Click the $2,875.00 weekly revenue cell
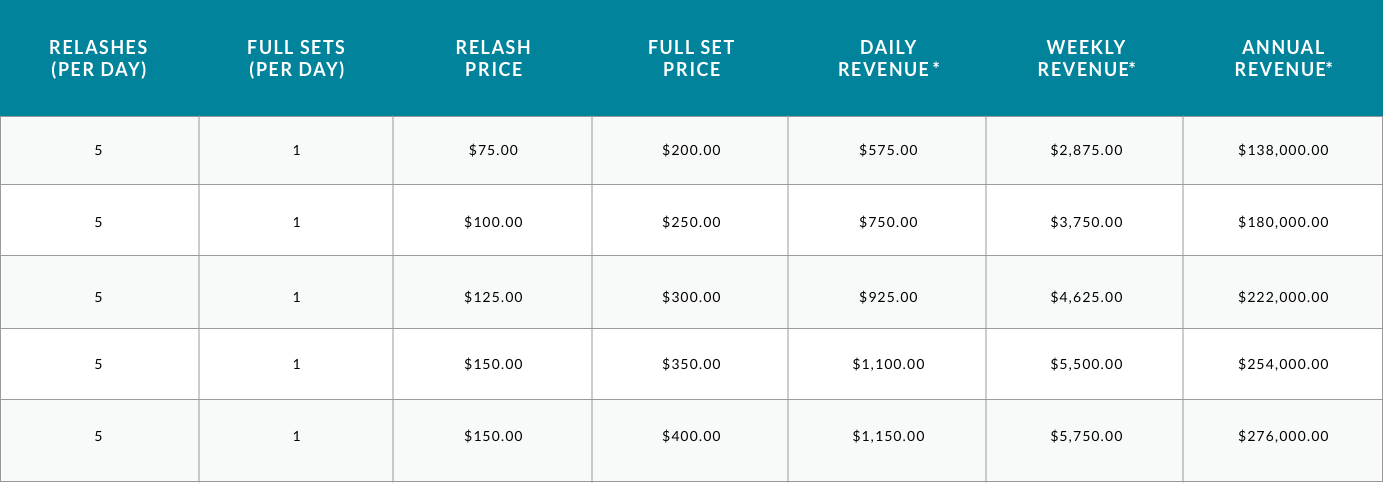This screenshot has width=1383, height=483. tap(1086, 150)
